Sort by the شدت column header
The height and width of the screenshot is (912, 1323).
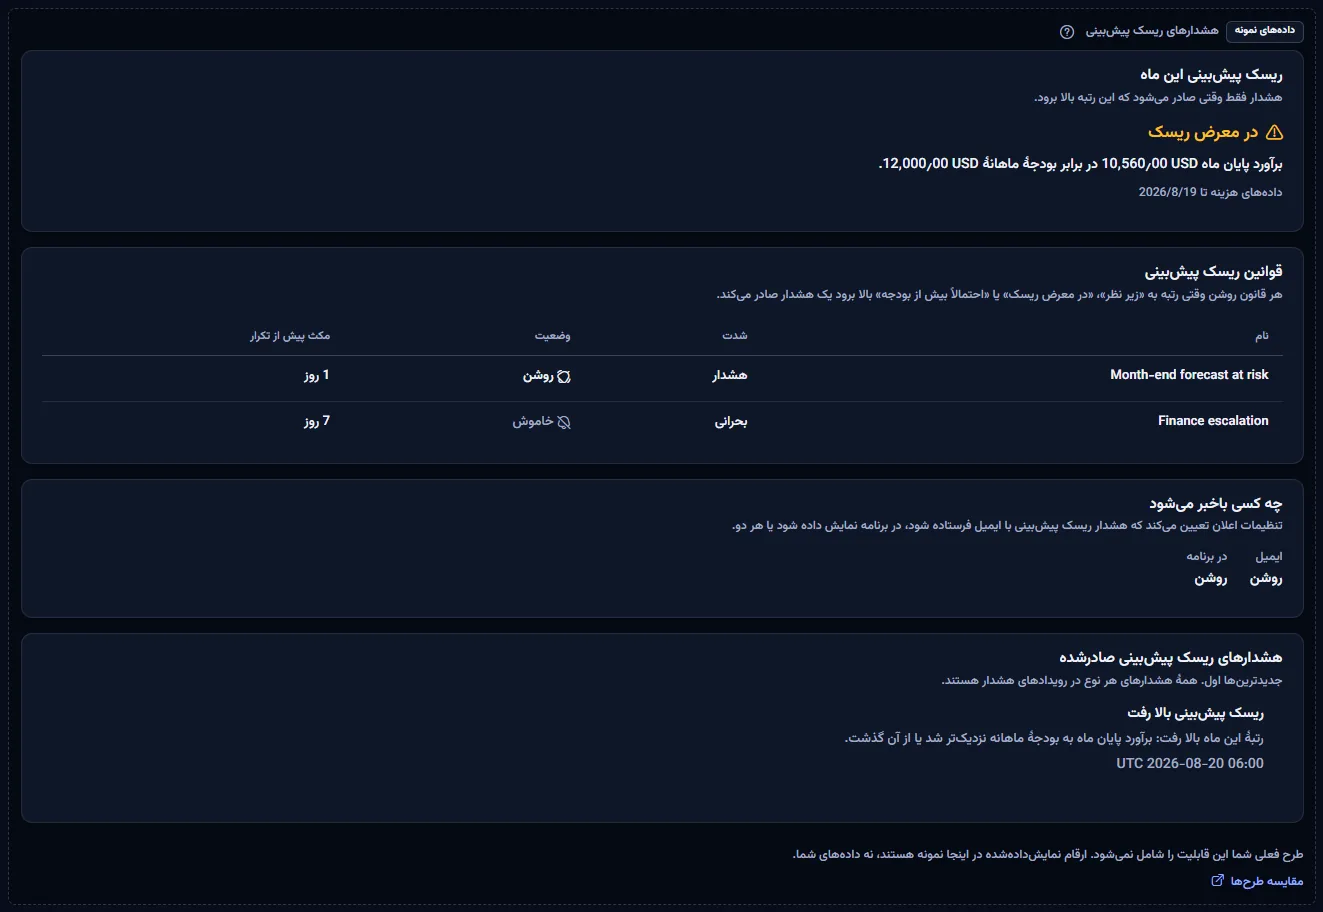[x=735, y=336]
